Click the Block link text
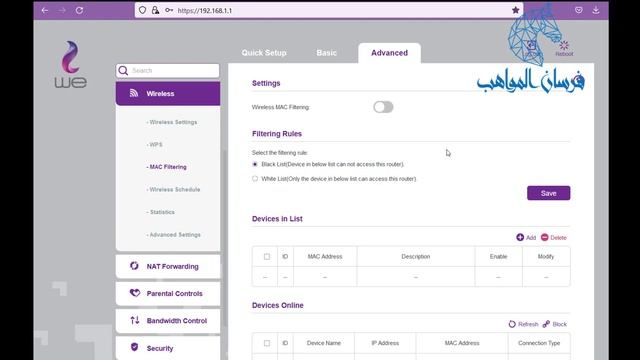The image size is (640, 360). coord(560,324)
